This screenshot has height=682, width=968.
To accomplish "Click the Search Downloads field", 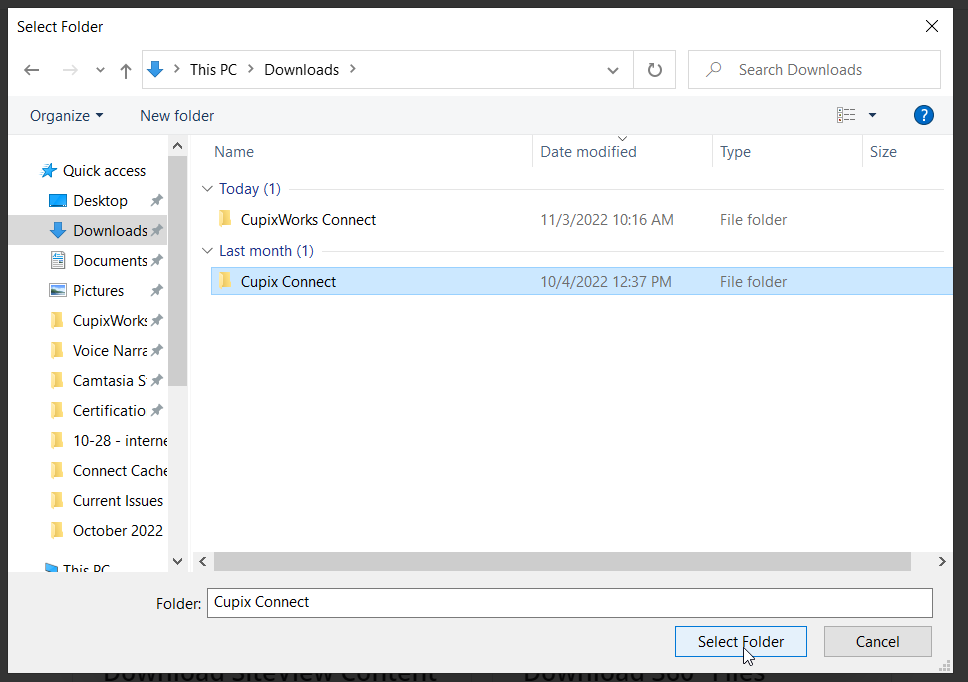I will pyautogui.click(x=814, y=70).
